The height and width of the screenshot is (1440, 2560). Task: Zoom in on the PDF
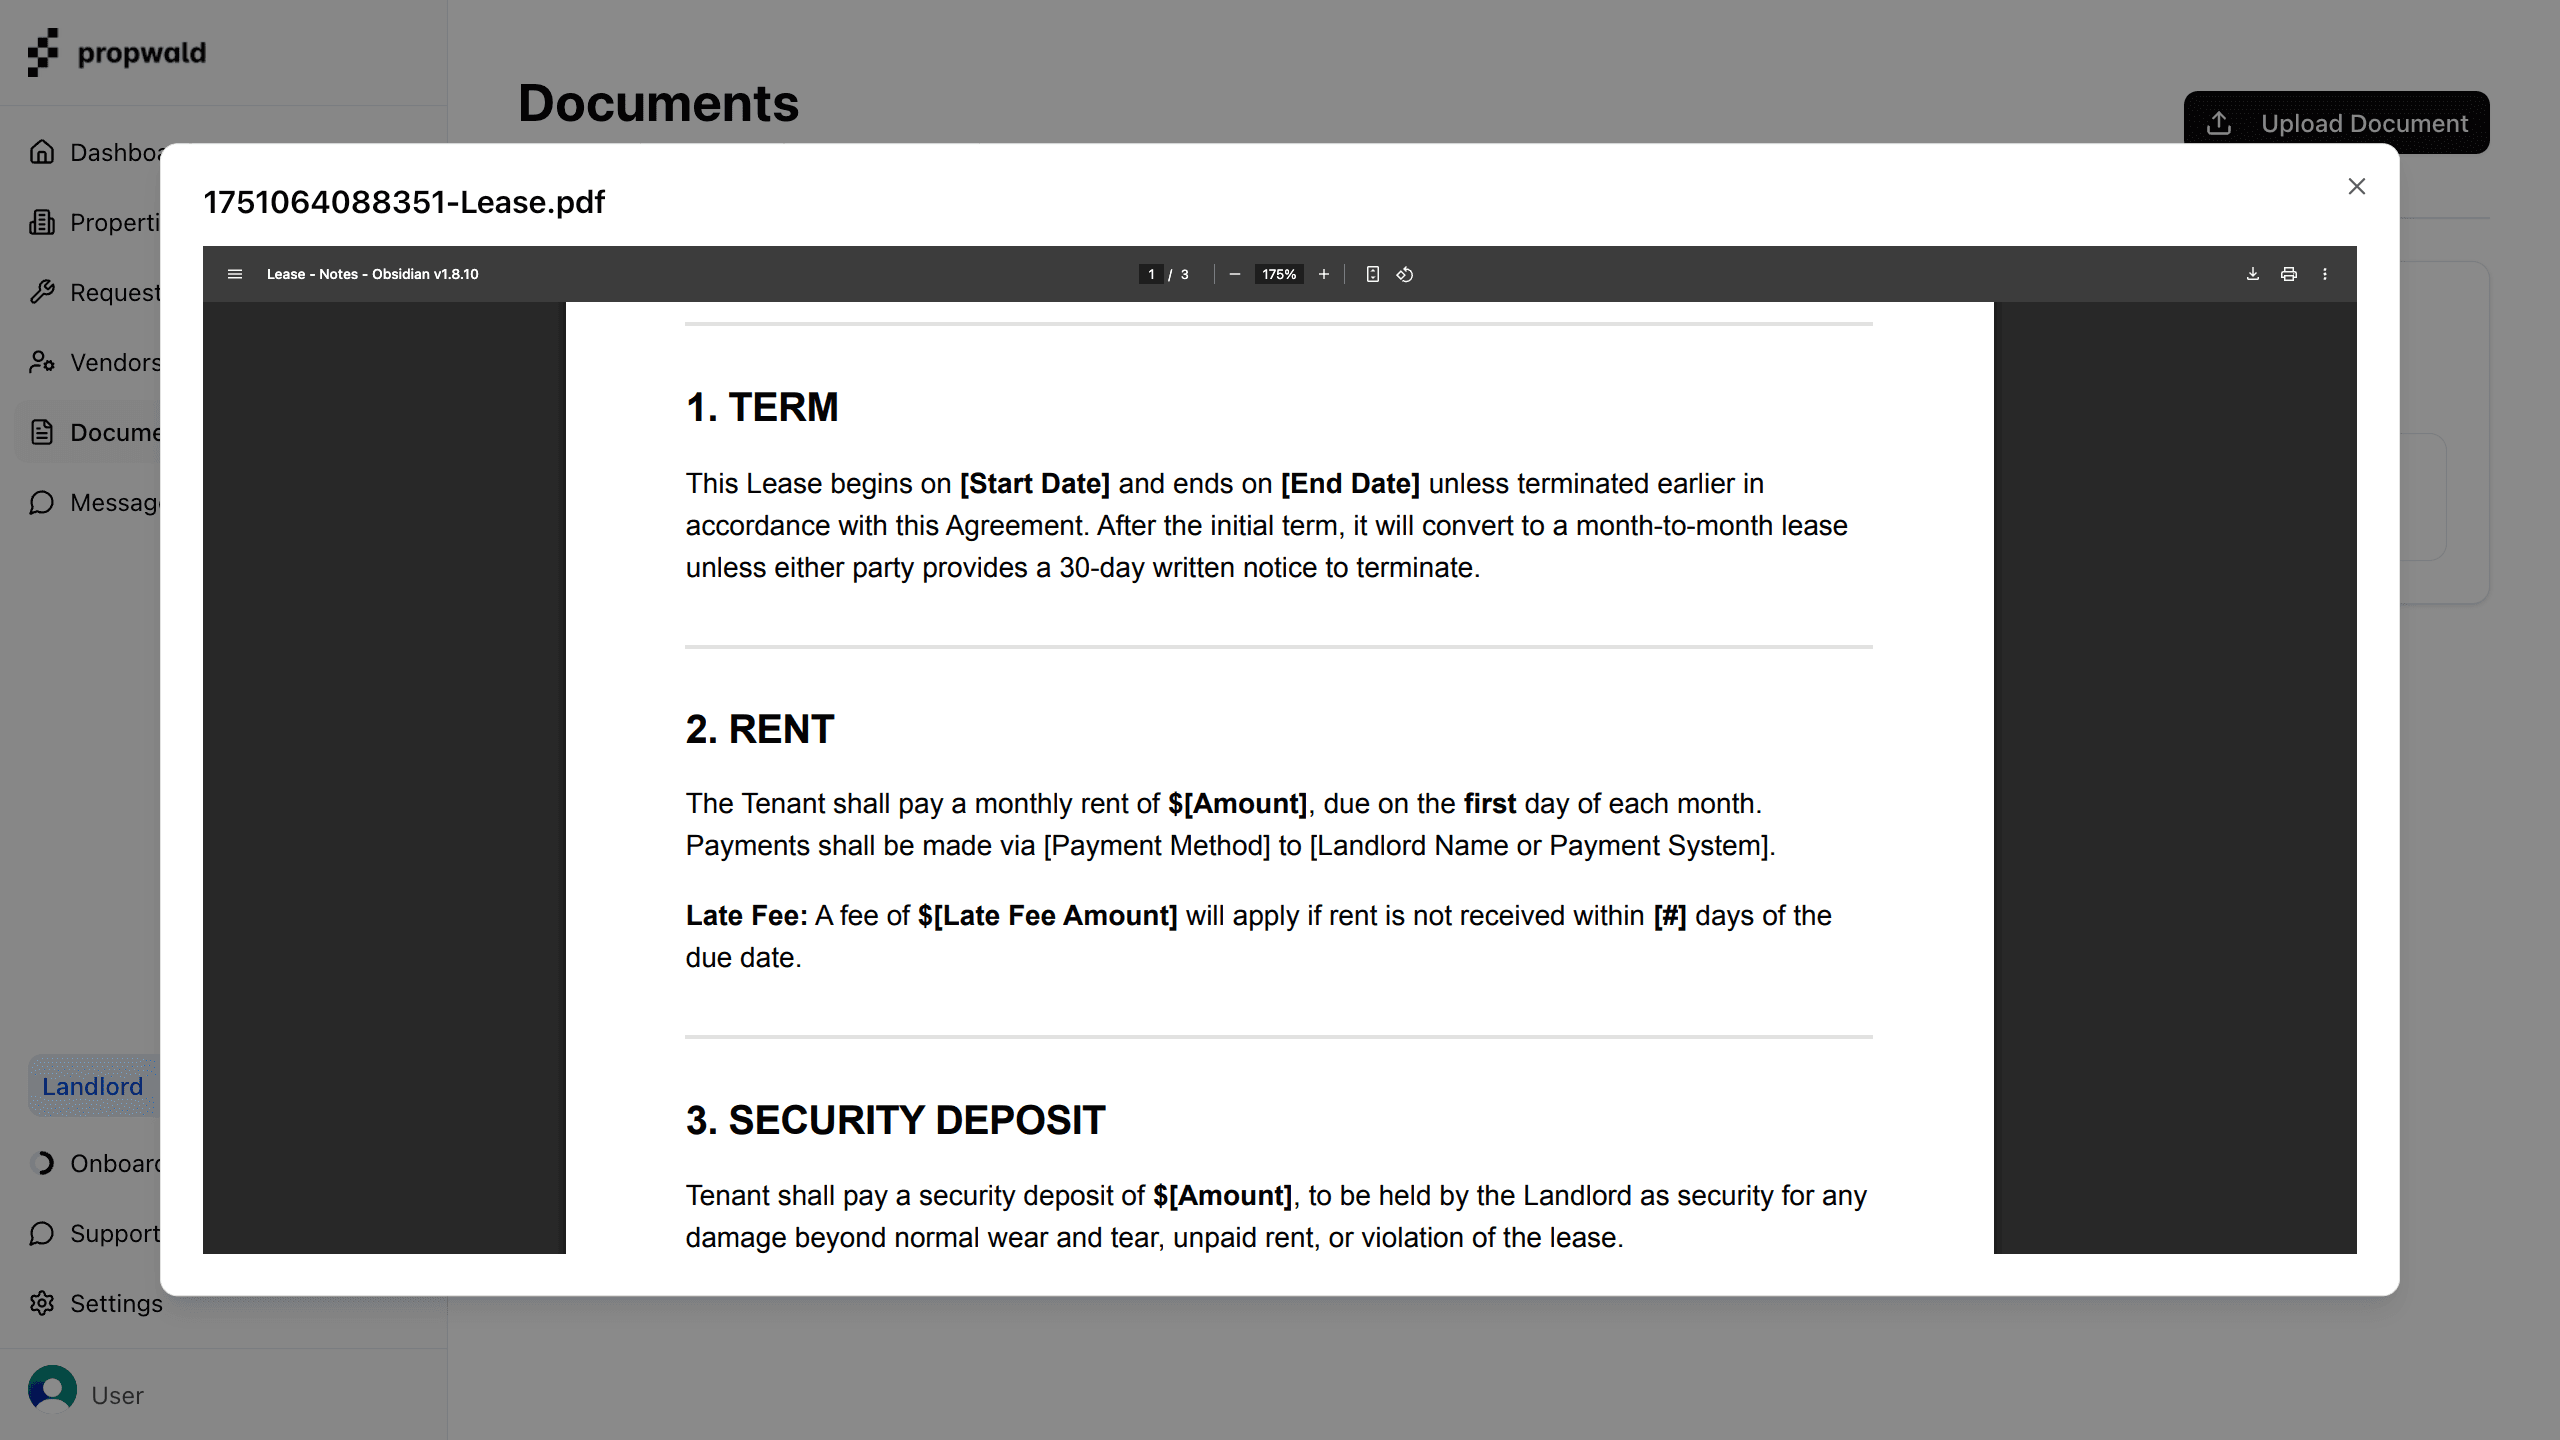[1323, 273]
